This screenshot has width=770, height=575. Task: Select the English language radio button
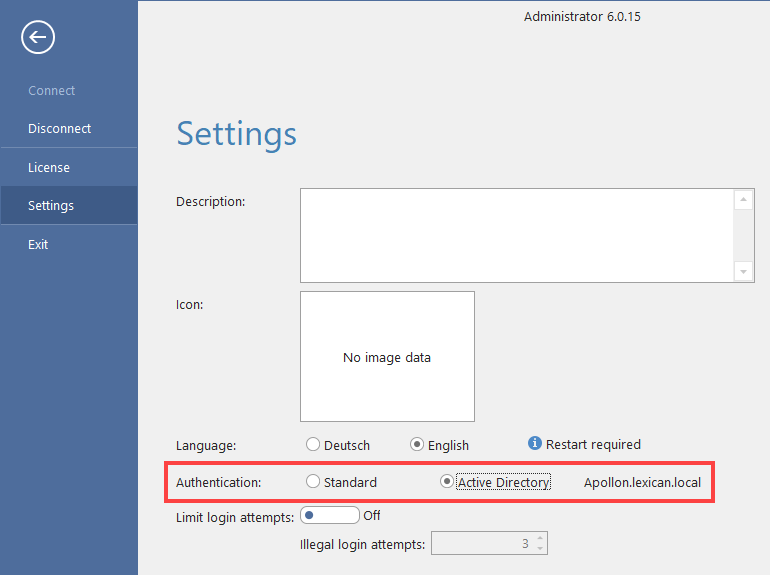coord(418,445)
